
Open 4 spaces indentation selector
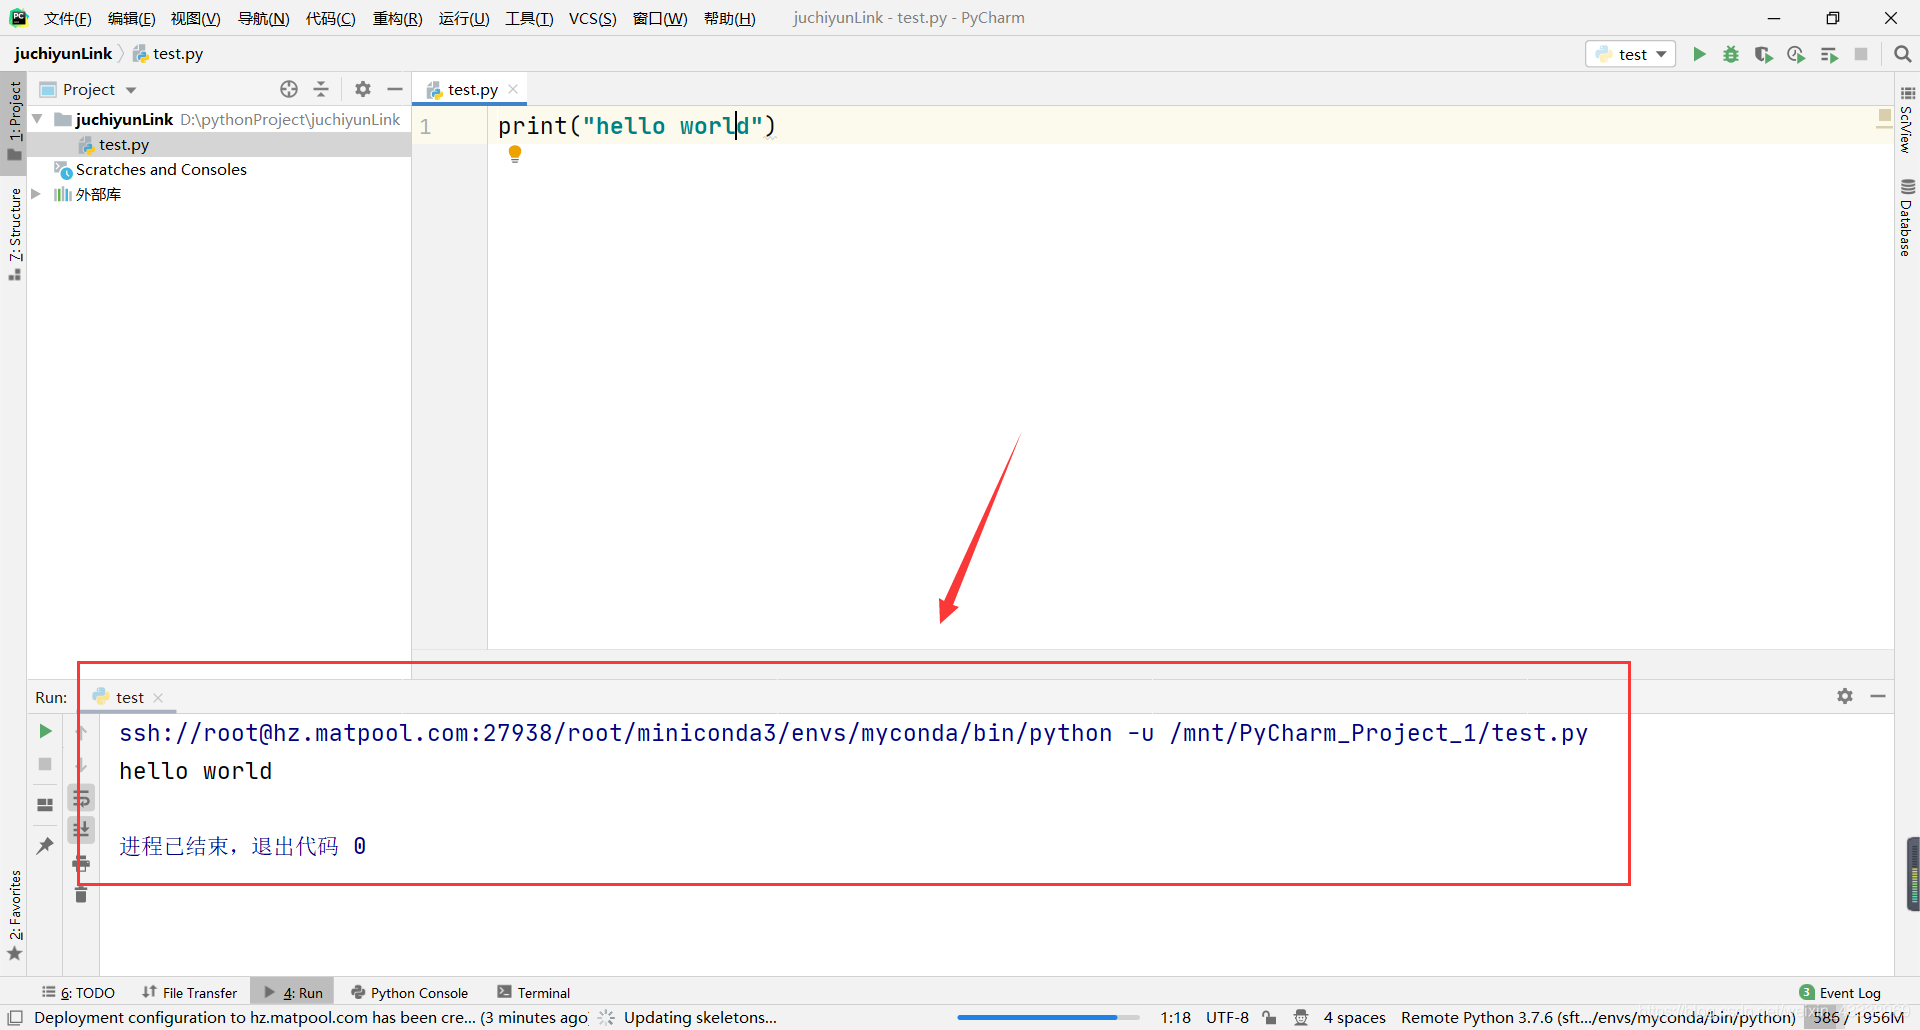(1355, 1017)
